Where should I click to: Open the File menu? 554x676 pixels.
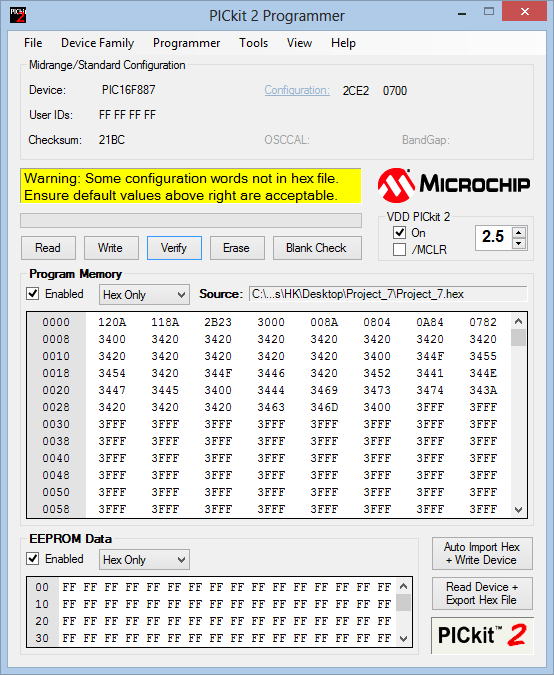(33, 43)
